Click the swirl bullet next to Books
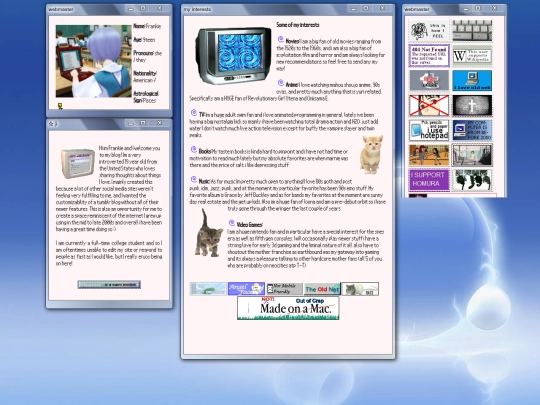The height and width of the screenshot is (405, 540). click(194, 149)
